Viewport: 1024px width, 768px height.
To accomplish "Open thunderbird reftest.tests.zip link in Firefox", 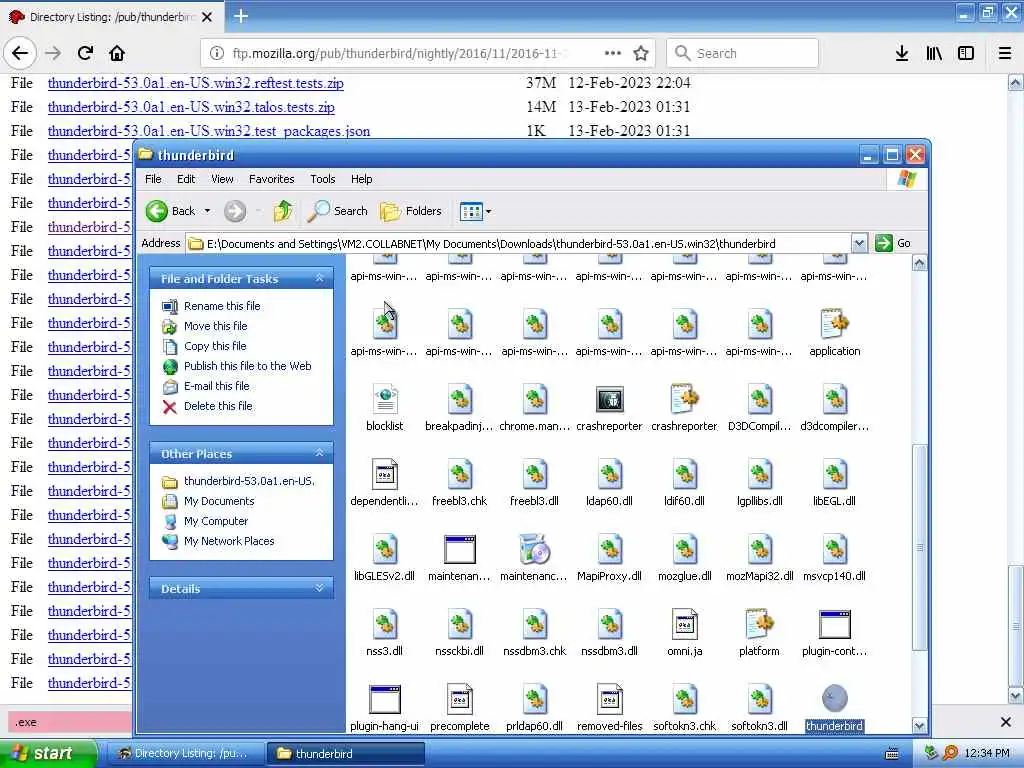I will (x=195, y=83).
